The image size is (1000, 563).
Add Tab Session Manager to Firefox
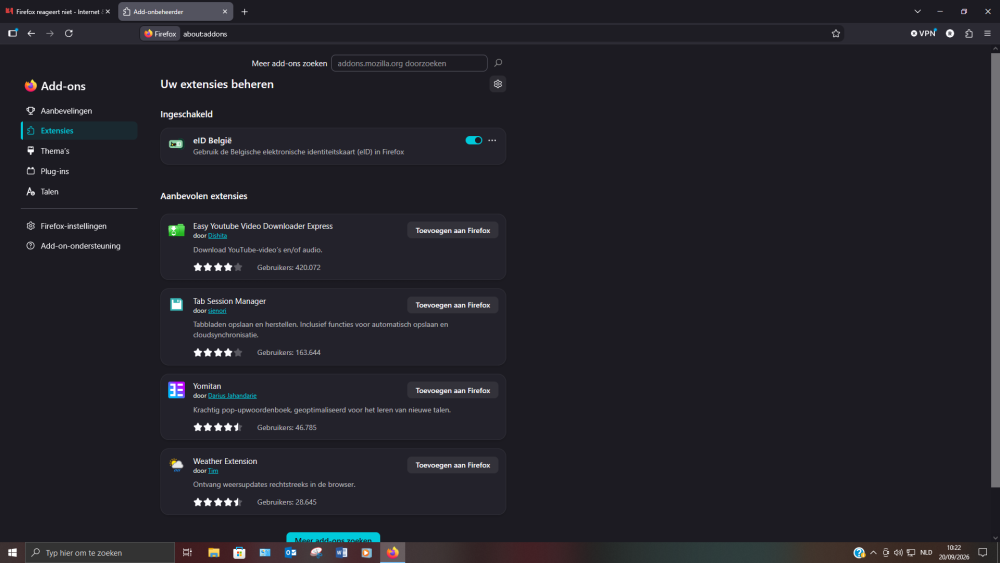pyautogui.click(x=452, y=305)
